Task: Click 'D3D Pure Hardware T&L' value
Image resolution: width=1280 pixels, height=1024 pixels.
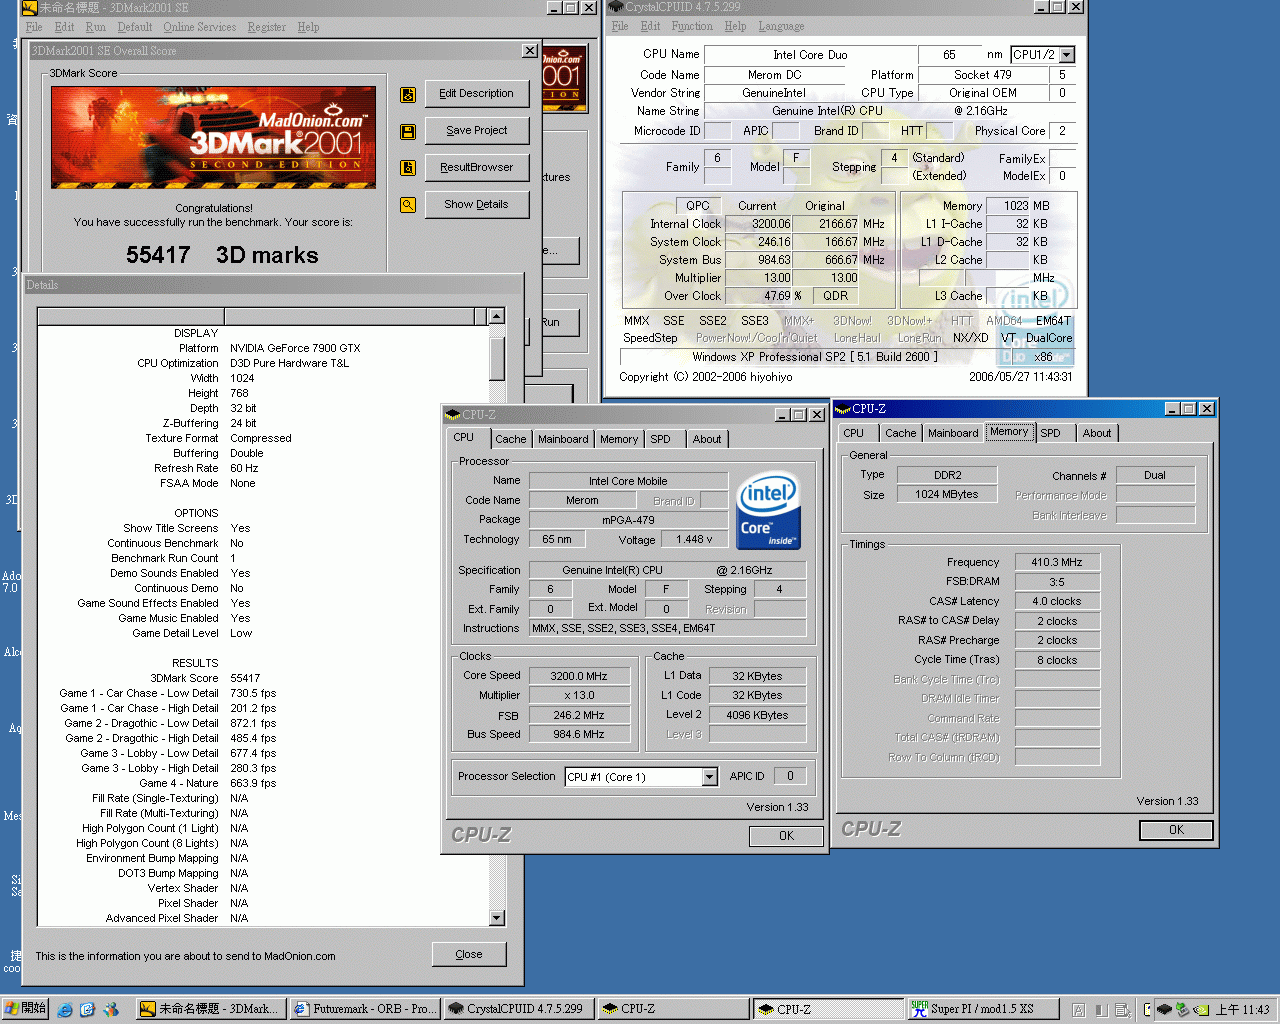Action: (290, 363)
